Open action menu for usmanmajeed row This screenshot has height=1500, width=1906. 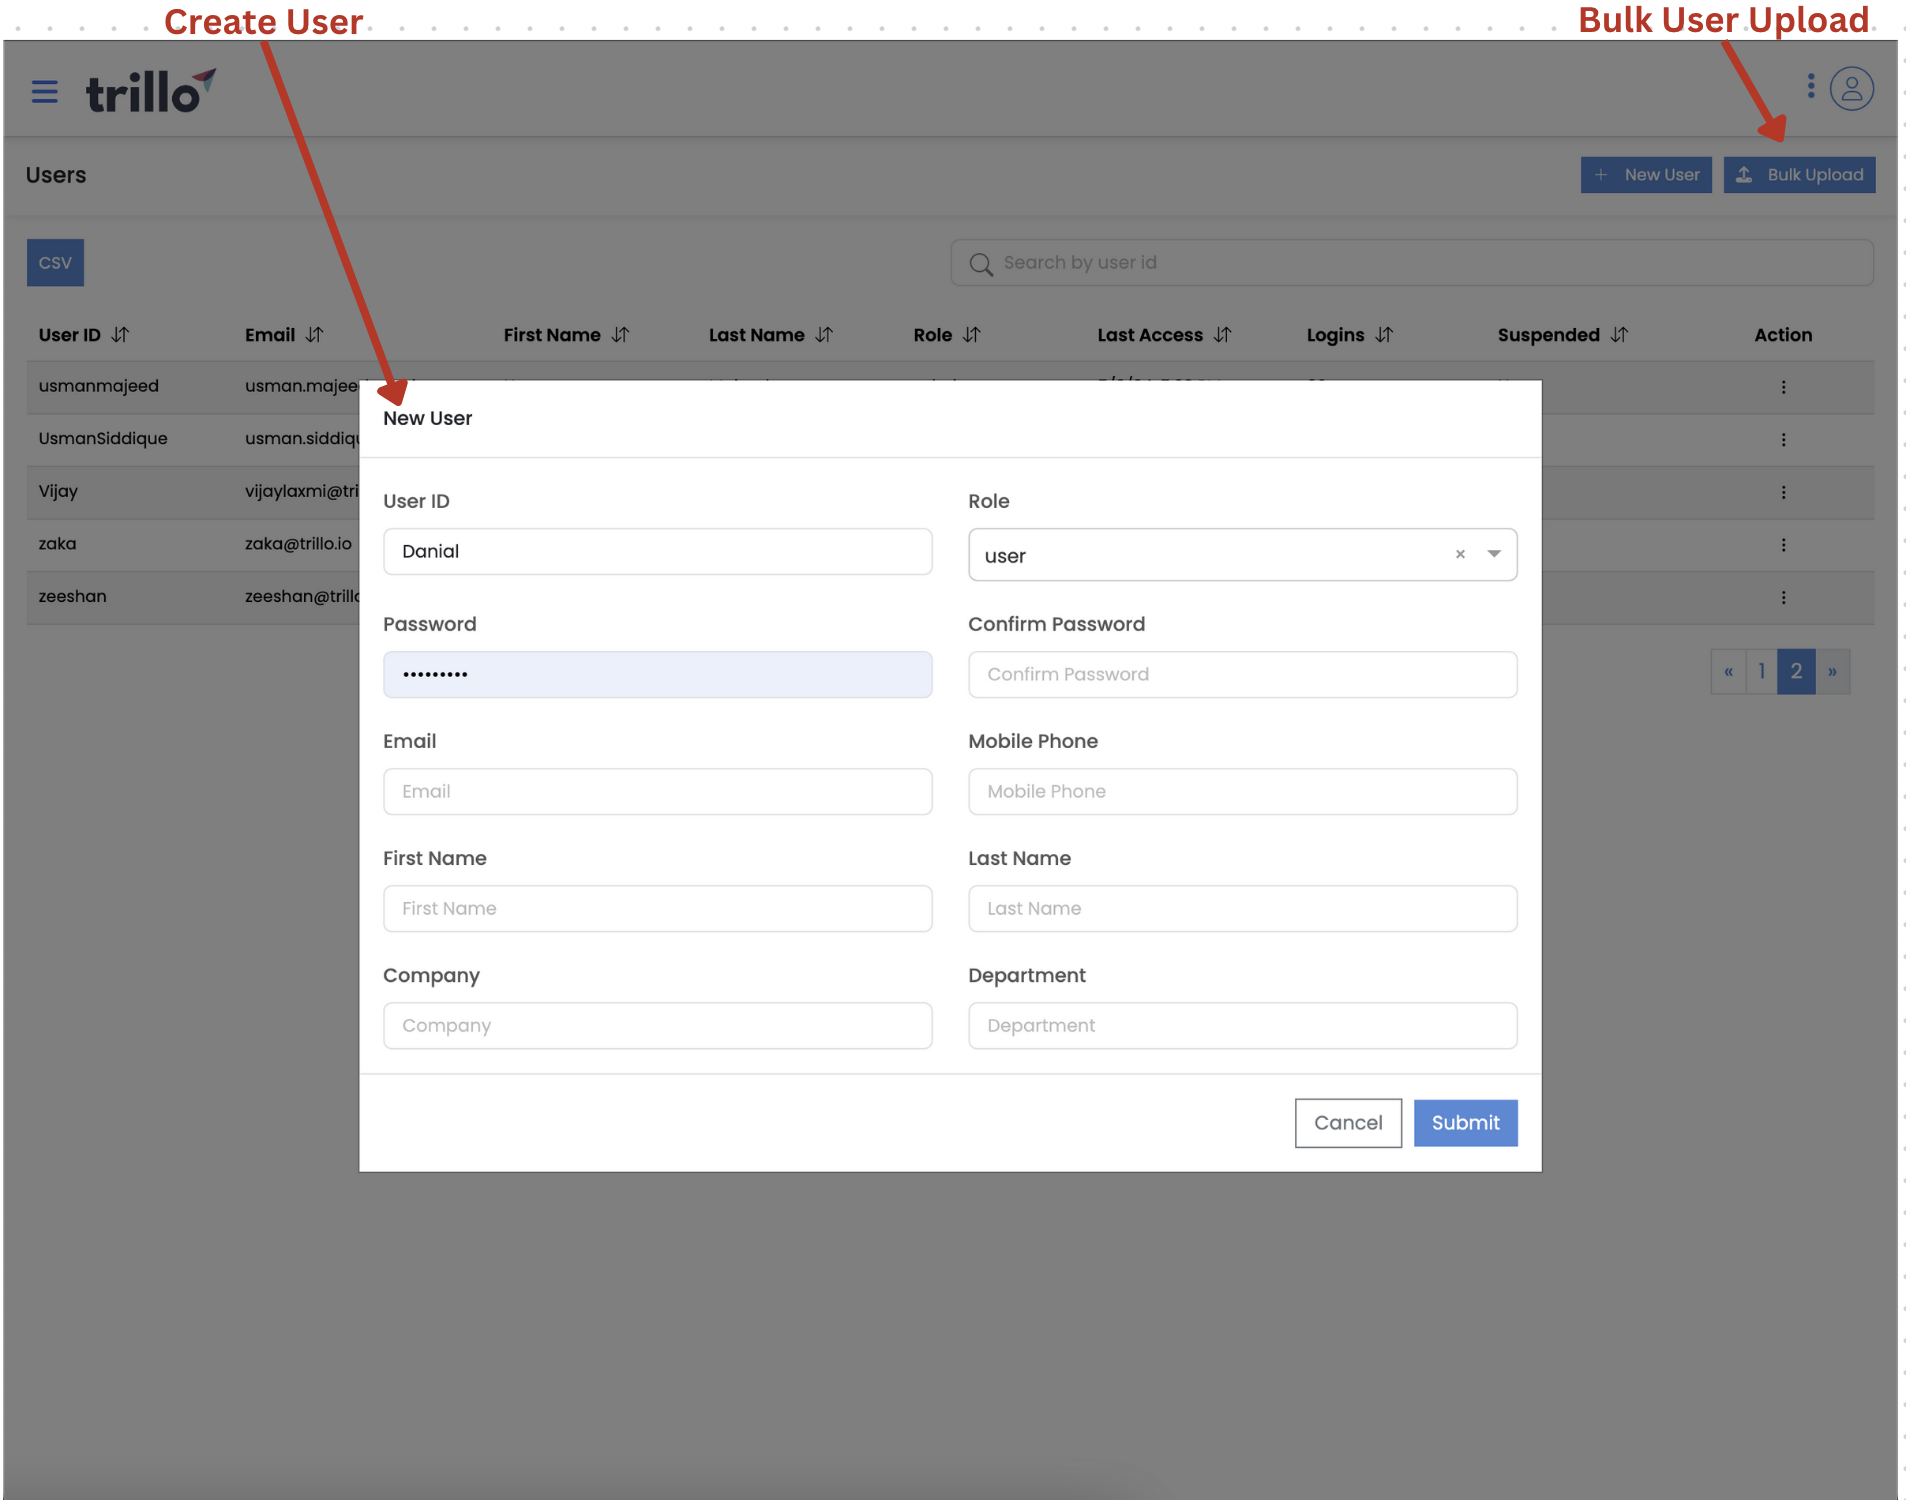coord(1783,387)
